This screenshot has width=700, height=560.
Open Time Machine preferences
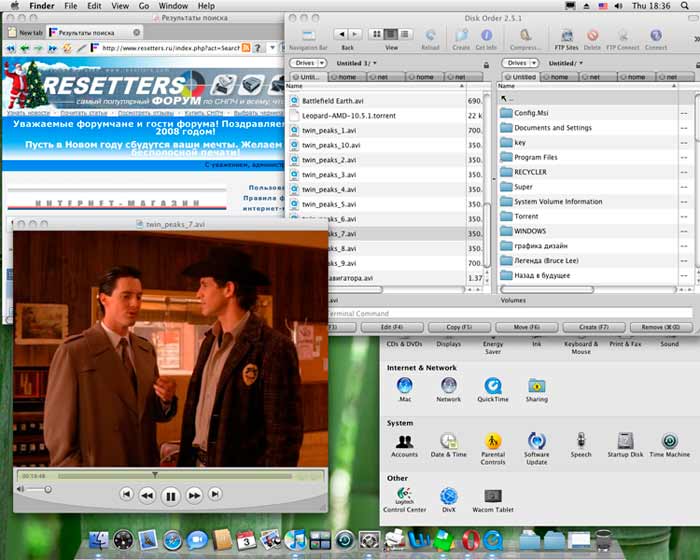point(670,445)
